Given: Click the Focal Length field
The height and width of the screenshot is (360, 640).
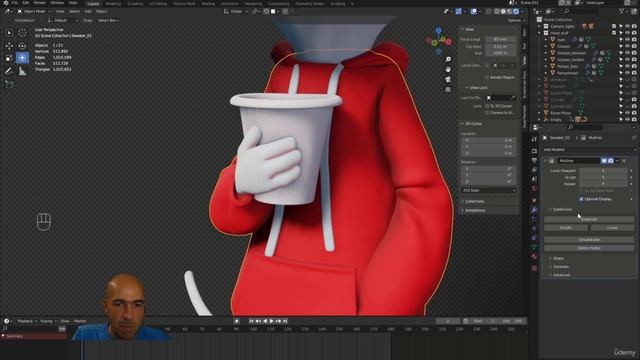Looking at the screenshot, I should 500,40.
